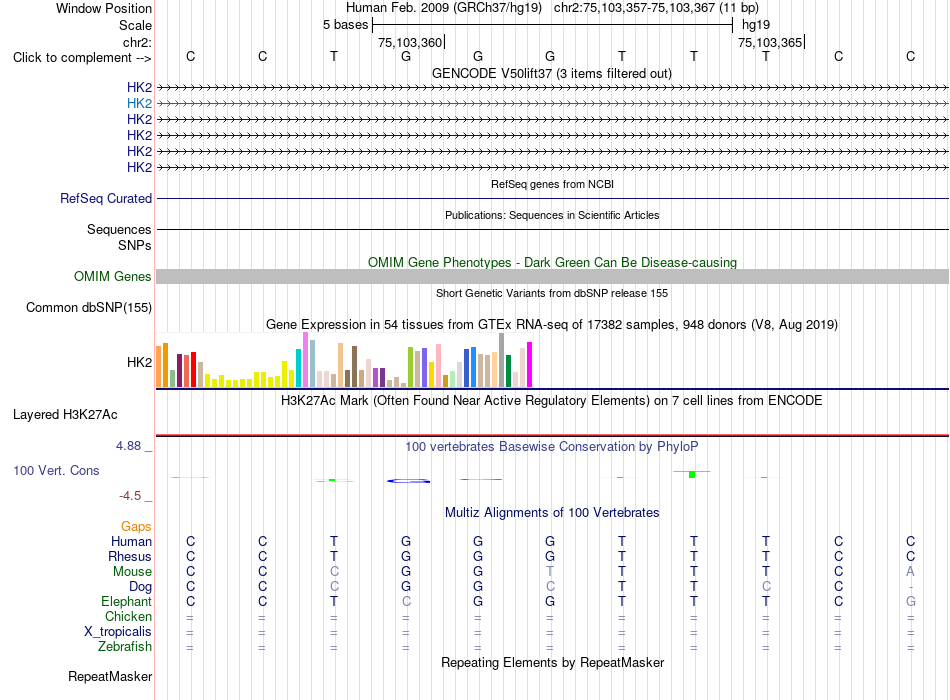
Task: Select the light-blue HK2 transcript label
Action: [x=139, y=104]
